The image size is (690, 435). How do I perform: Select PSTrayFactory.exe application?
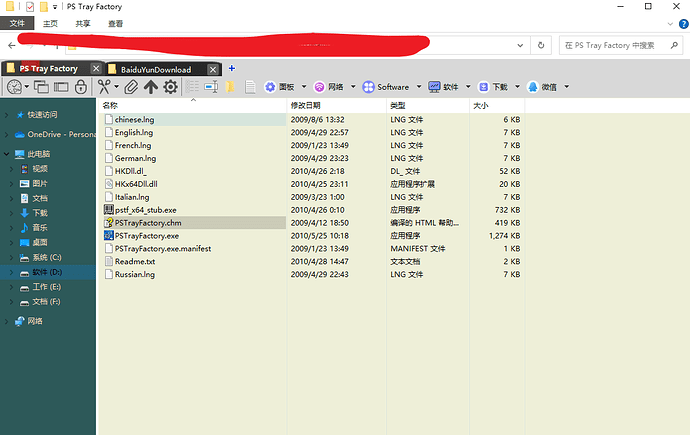pos(147,236)
